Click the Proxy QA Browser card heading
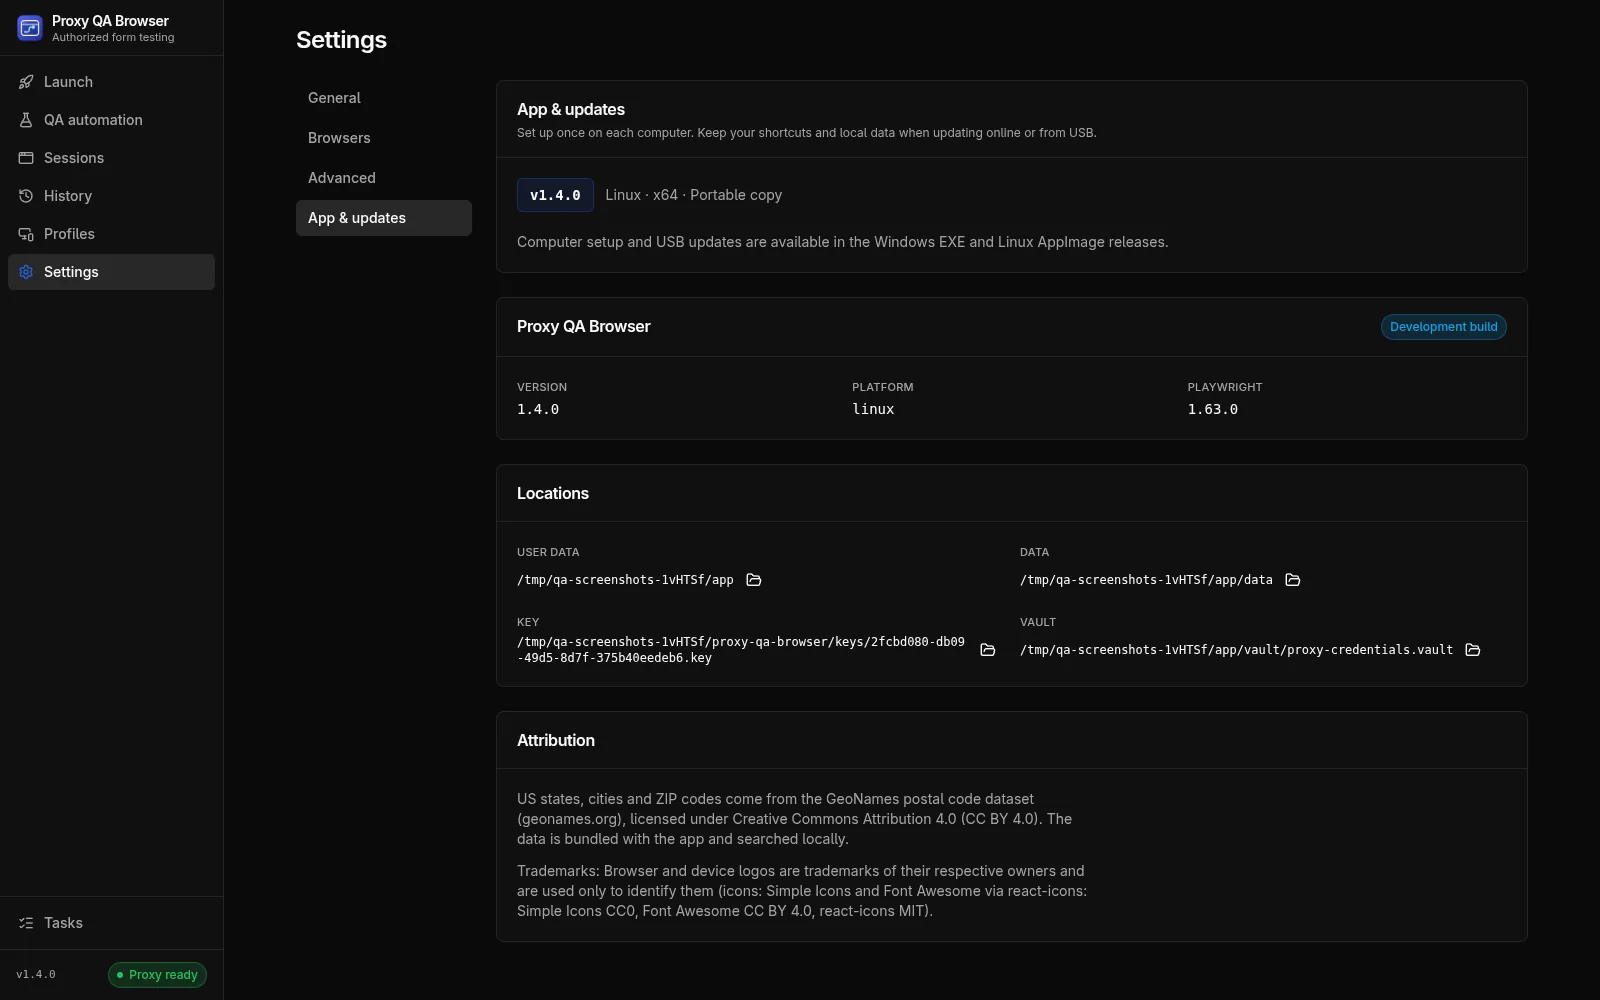 pos(584,327)
